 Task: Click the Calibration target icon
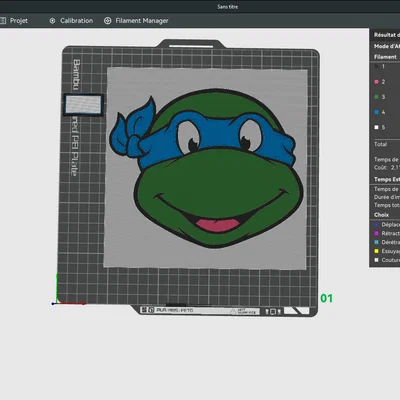point(52,21)
